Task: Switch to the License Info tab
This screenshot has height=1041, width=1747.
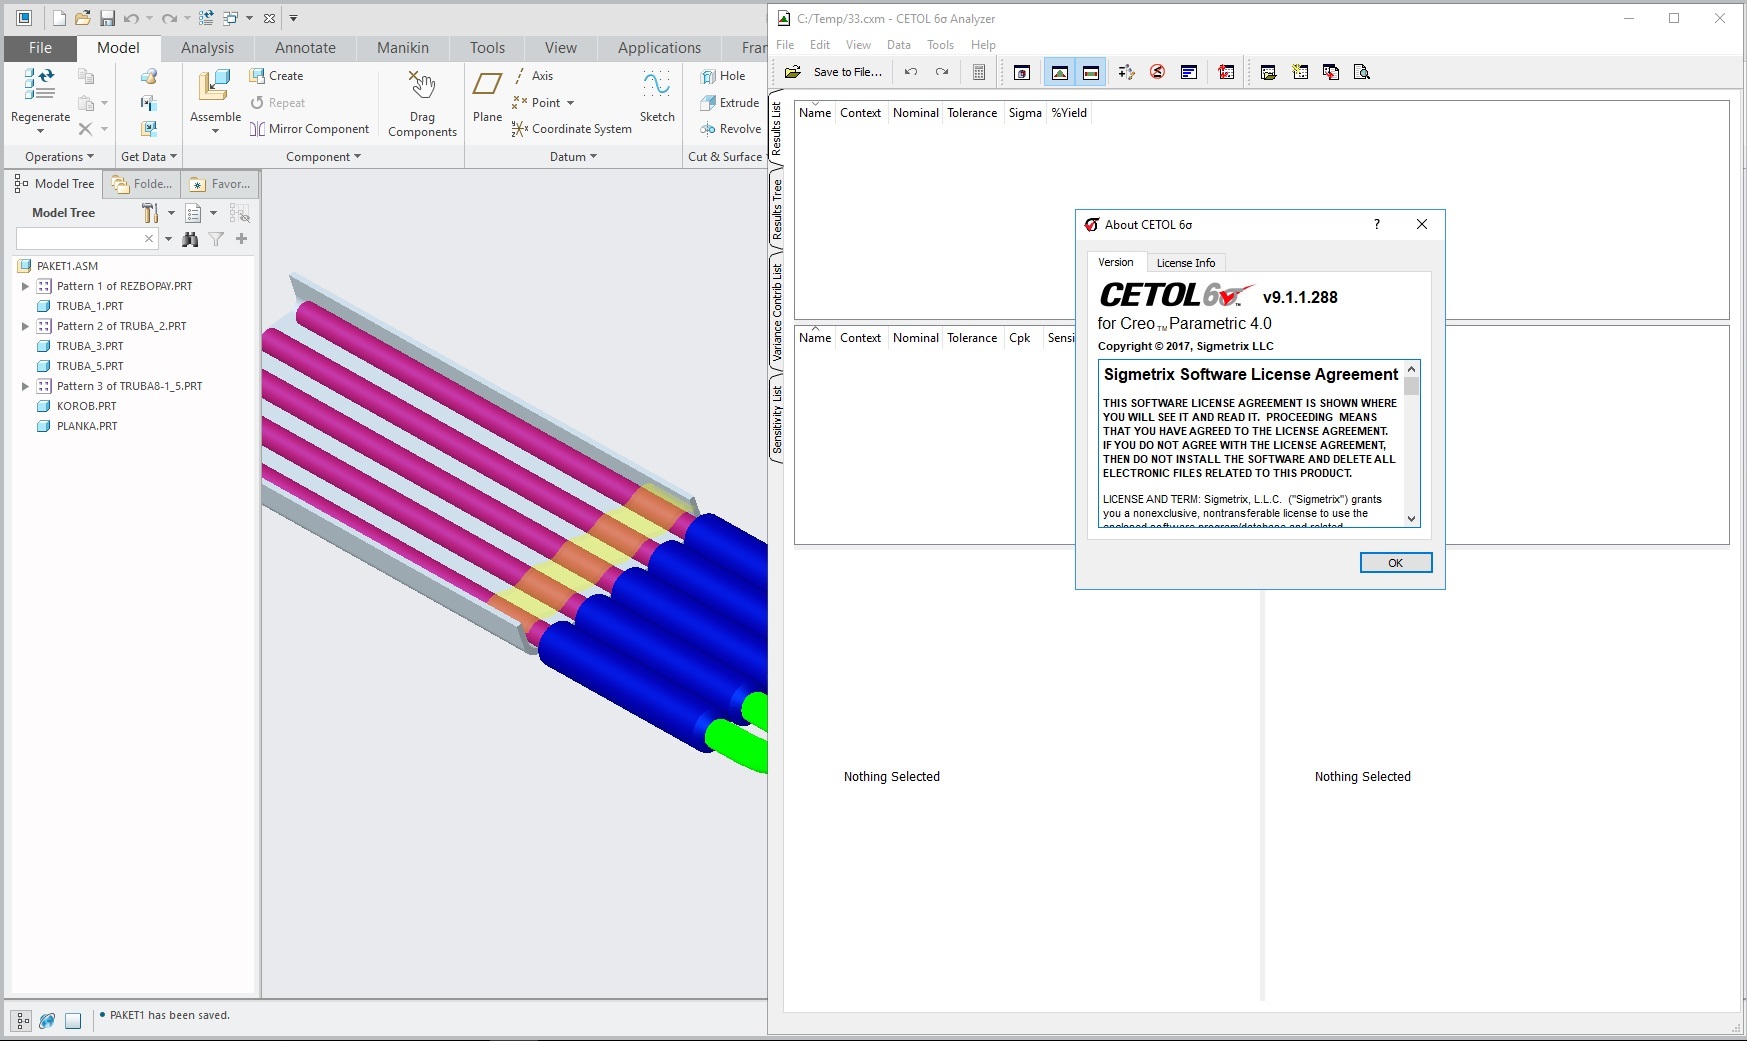Action: tap(1185, 263)
